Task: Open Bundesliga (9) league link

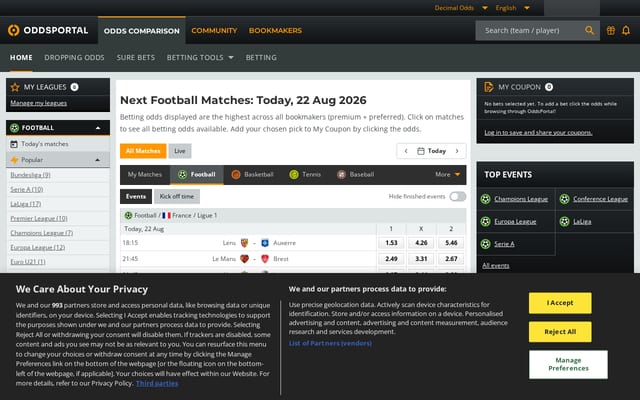Action: [31, 175]
